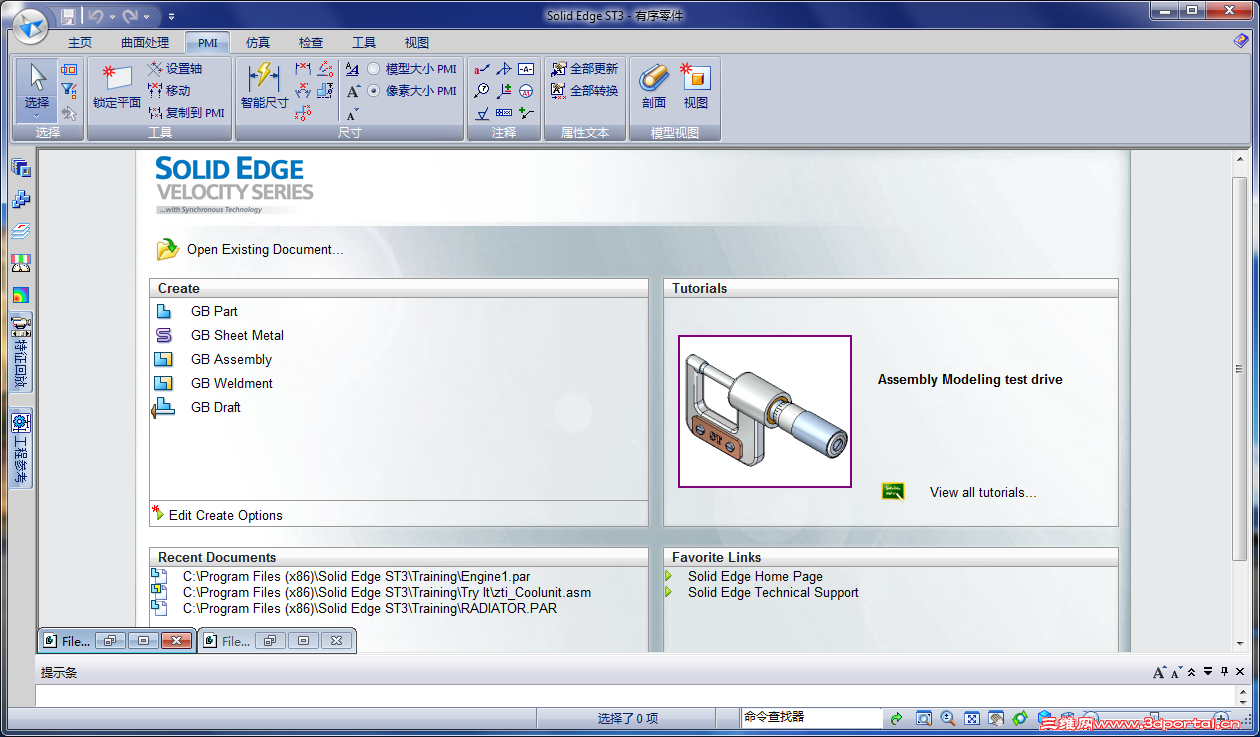Click the 复制到 PMI command
Image resolution: width=1260 pixels, height=737 pixels.
187,113
